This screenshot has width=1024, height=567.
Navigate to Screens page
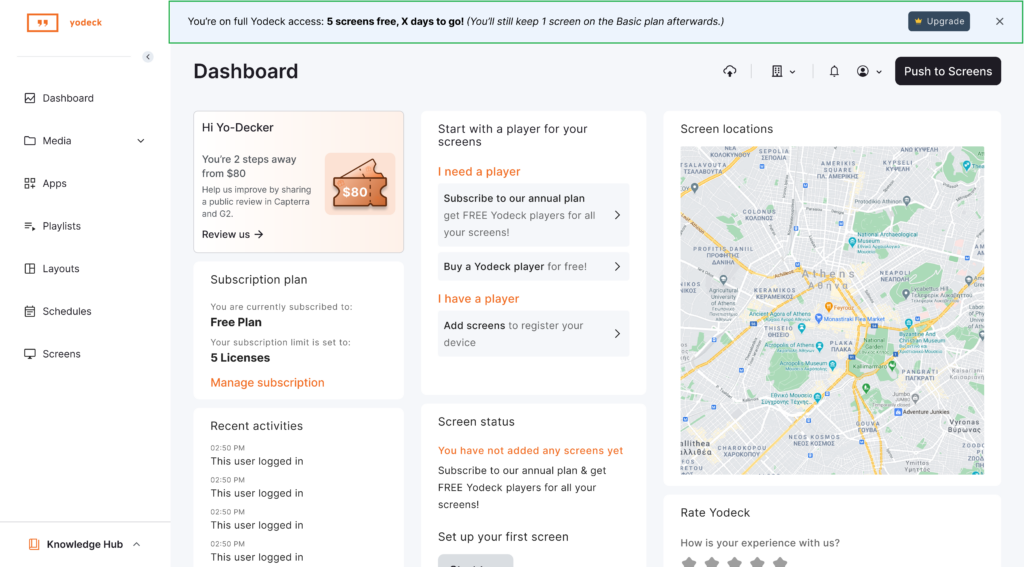coord(61,354)
